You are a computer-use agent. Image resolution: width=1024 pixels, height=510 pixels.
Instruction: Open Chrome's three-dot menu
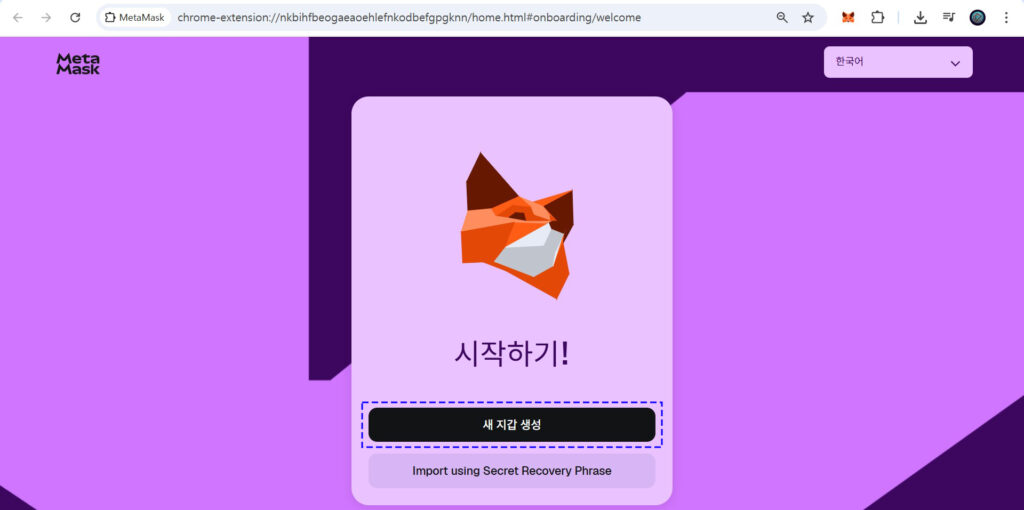click(x=1006, y=17)
